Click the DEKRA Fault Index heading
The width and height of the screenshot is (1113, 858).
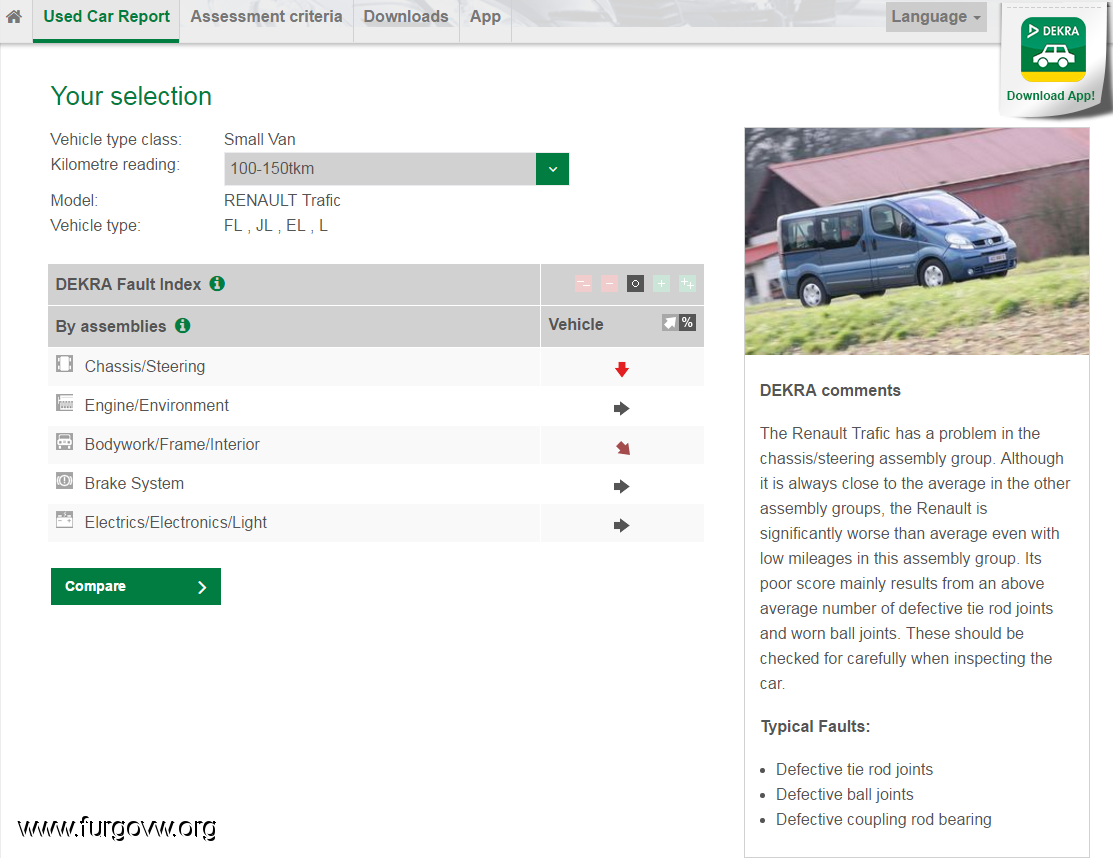128,285
